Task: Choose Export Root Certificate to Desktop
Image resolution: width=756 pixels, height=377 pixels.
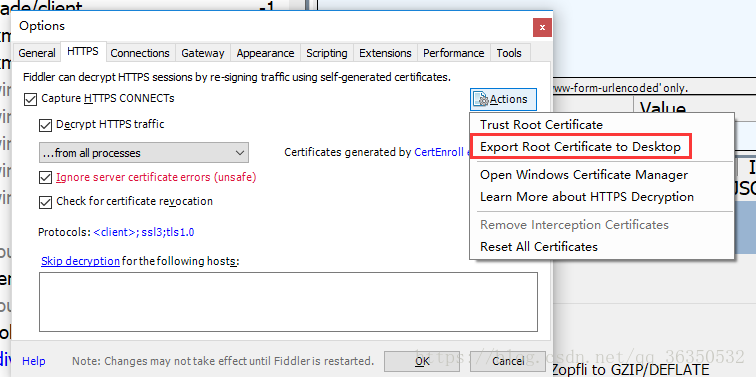Action: click(580, 147)
